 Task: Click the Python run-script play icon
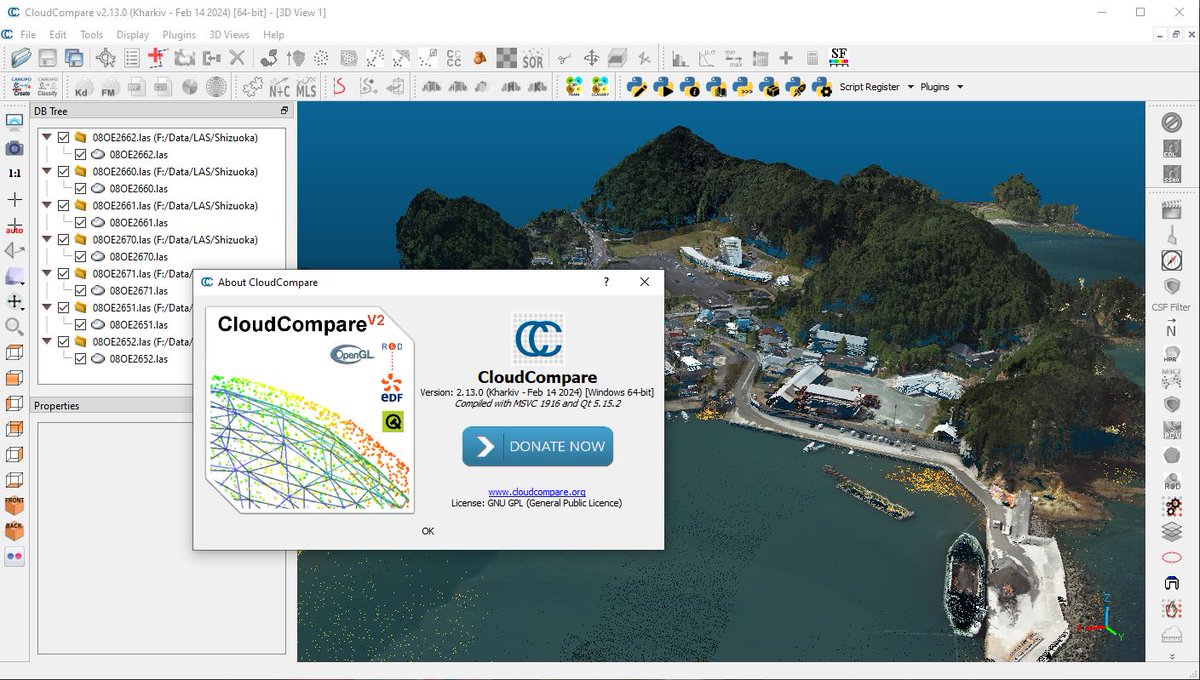point(663,88)
